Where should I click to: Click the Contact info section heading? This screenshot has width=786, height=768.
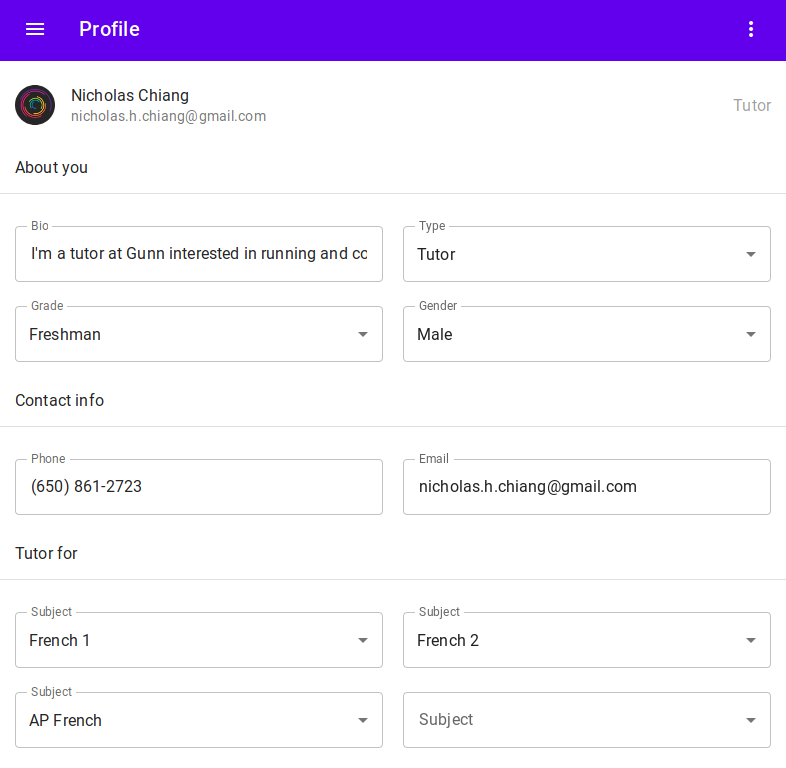coord(60,400)
